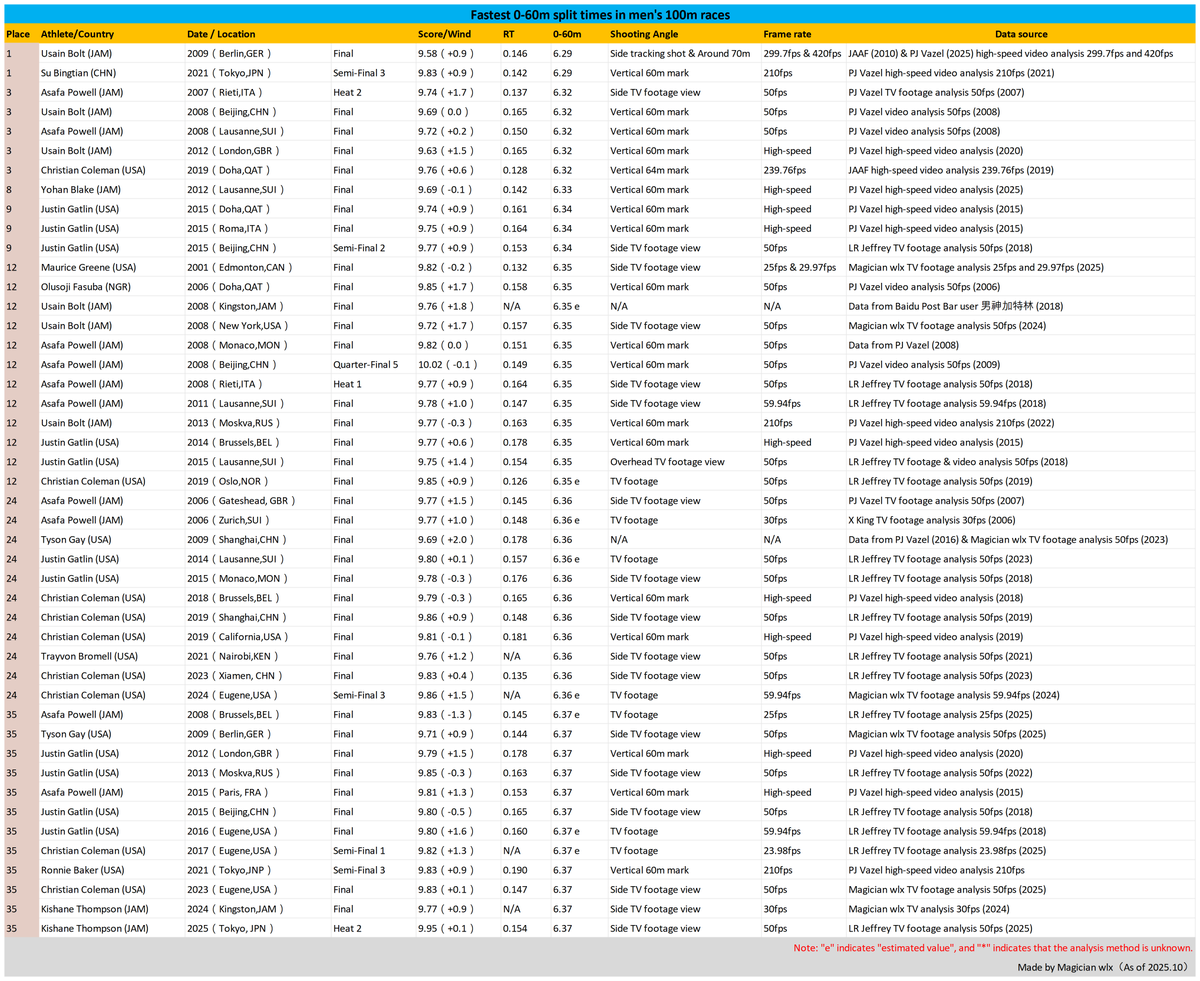Select the "Data from Baidu Post Bar user" source cell

(x=955, y=306)
